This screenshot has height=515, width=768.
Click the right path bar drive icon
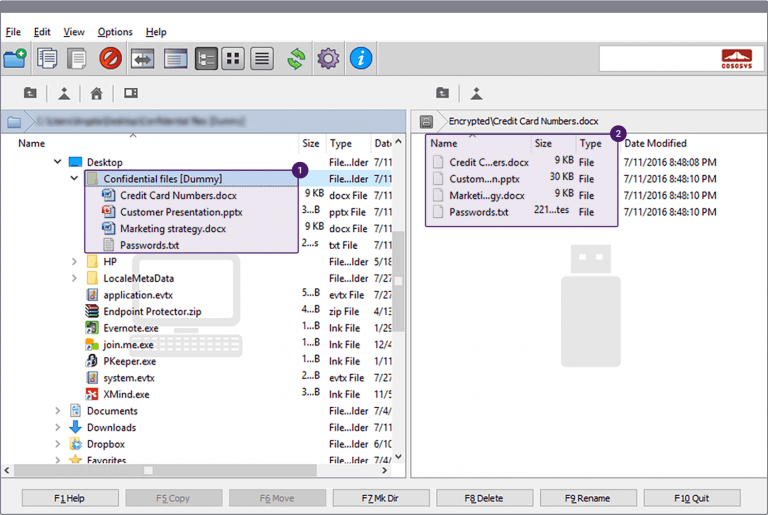426,122
